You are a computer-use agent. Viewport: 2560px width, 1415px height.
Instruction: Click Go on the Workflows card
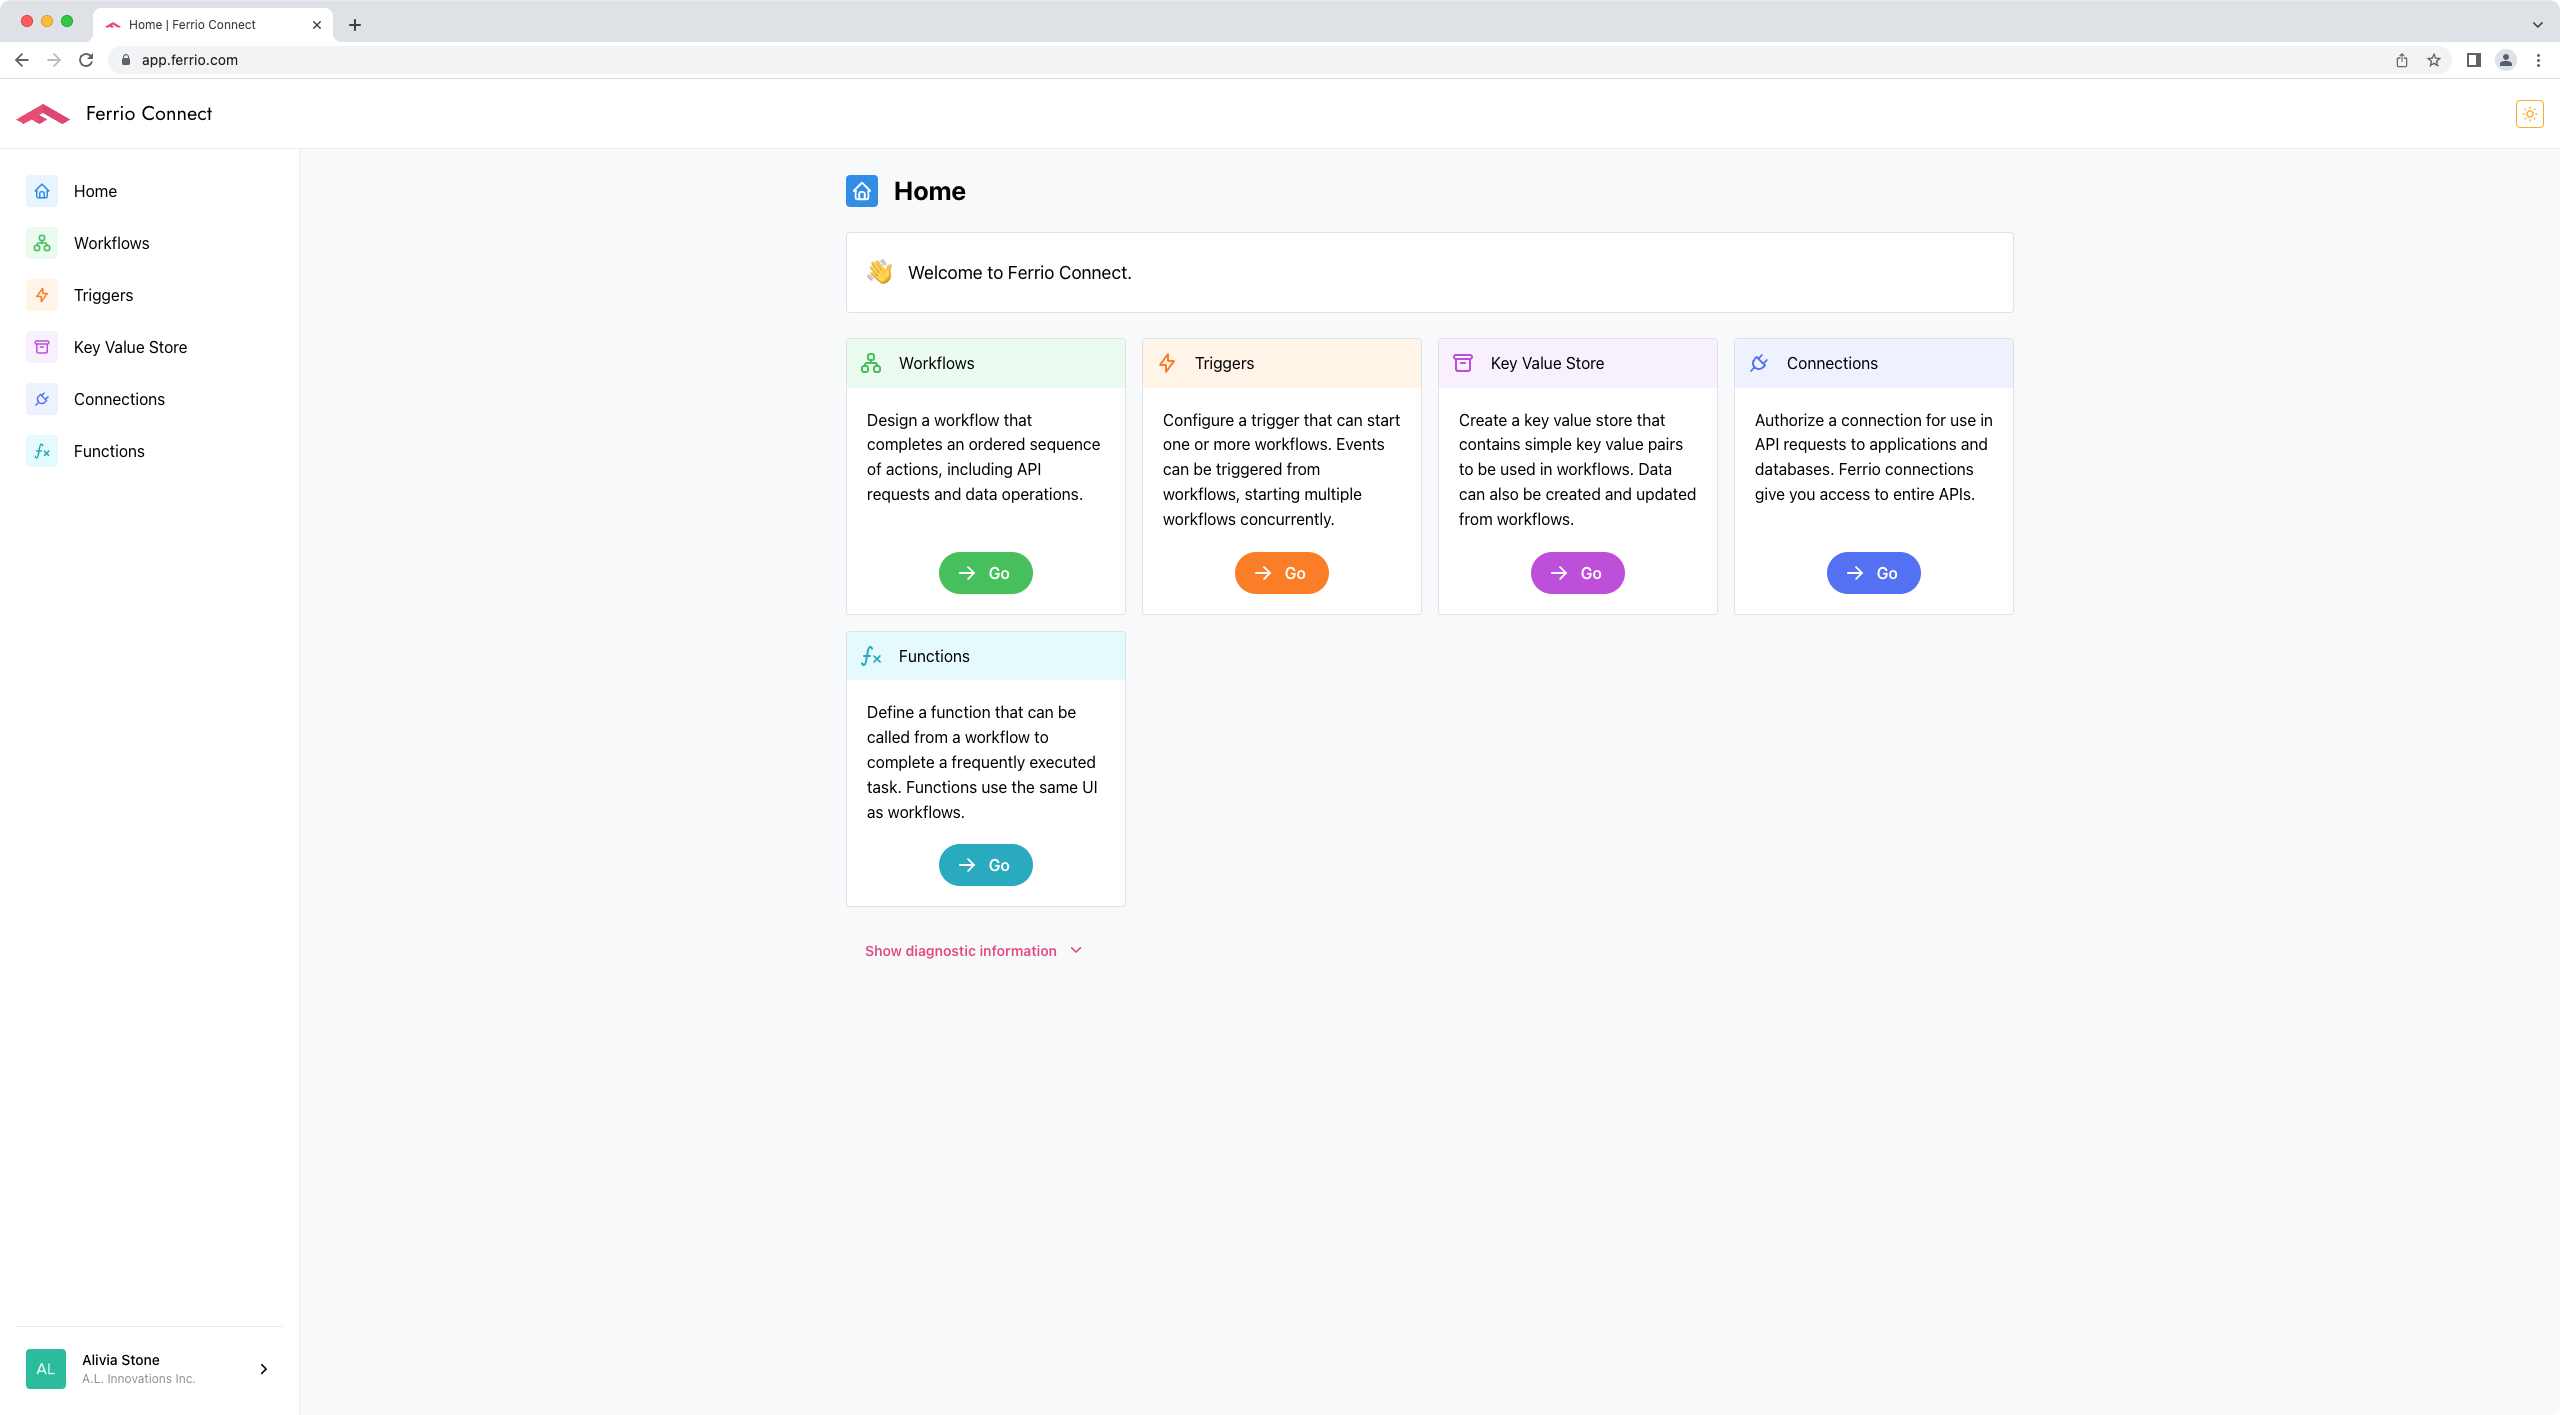(985, 572)
